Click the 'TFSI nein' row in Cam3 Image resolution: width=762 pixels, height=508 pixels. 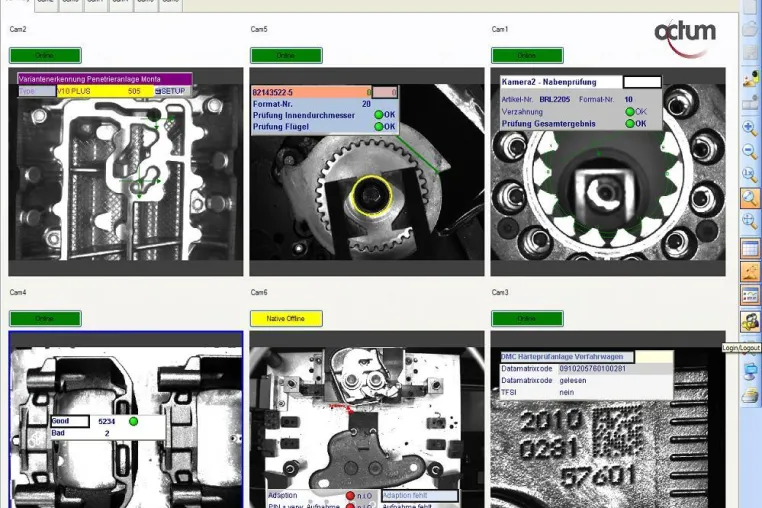(x=587, y=392)
